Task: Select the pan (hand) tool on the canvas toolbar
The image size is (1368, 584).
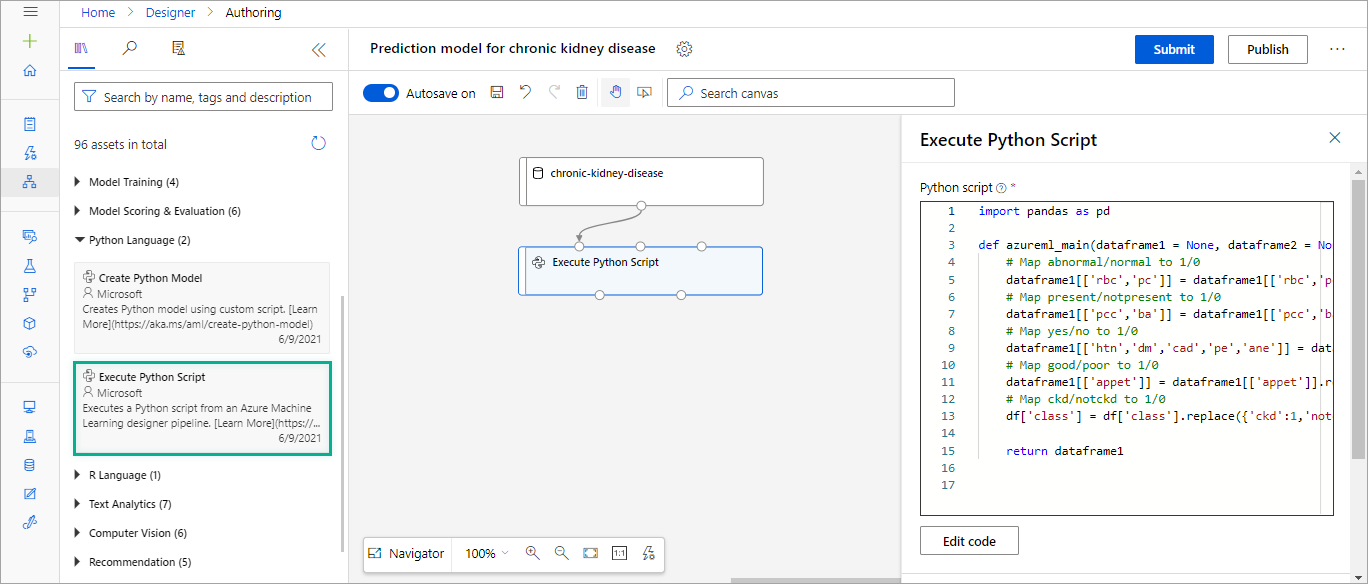Action: point(615,92)
